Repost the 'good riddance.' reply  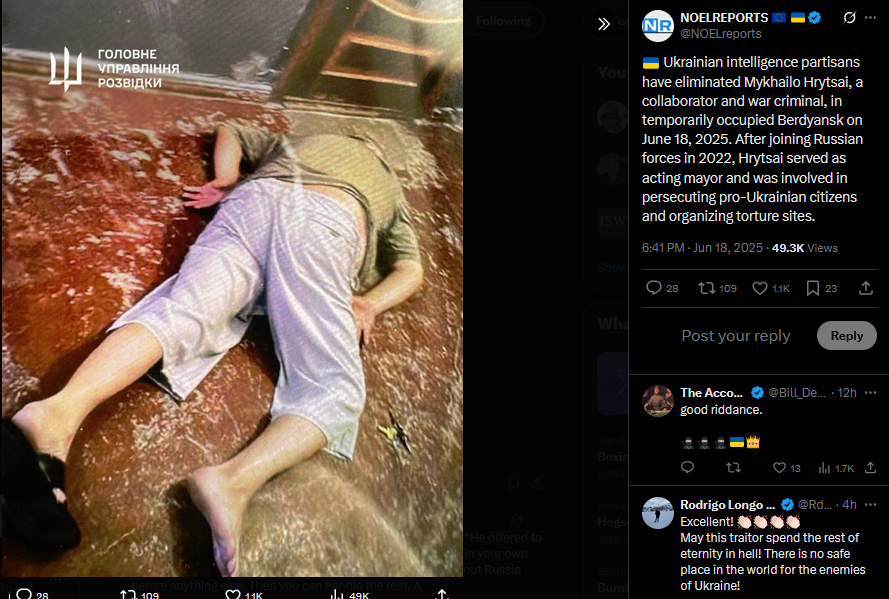pyautogui.click(x=733, y=468)
